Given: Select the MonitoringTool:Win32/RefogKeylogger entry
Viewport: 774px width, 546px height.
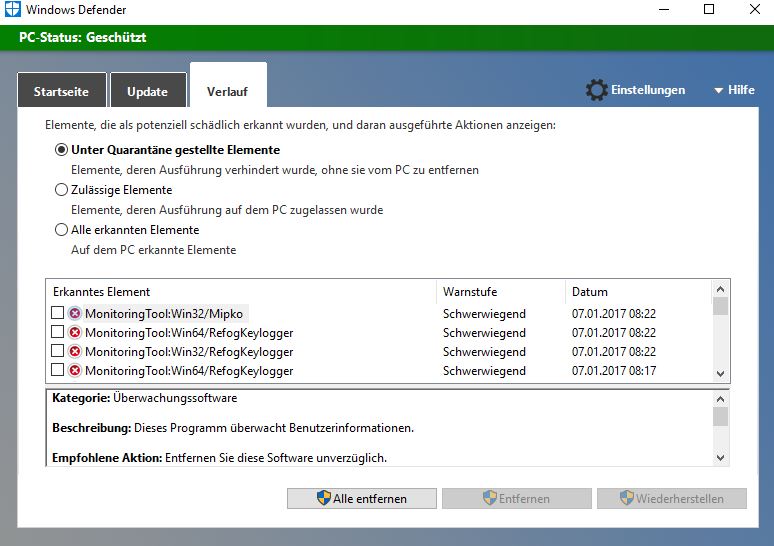Looking at the screenshot, I should click(189, 352).
